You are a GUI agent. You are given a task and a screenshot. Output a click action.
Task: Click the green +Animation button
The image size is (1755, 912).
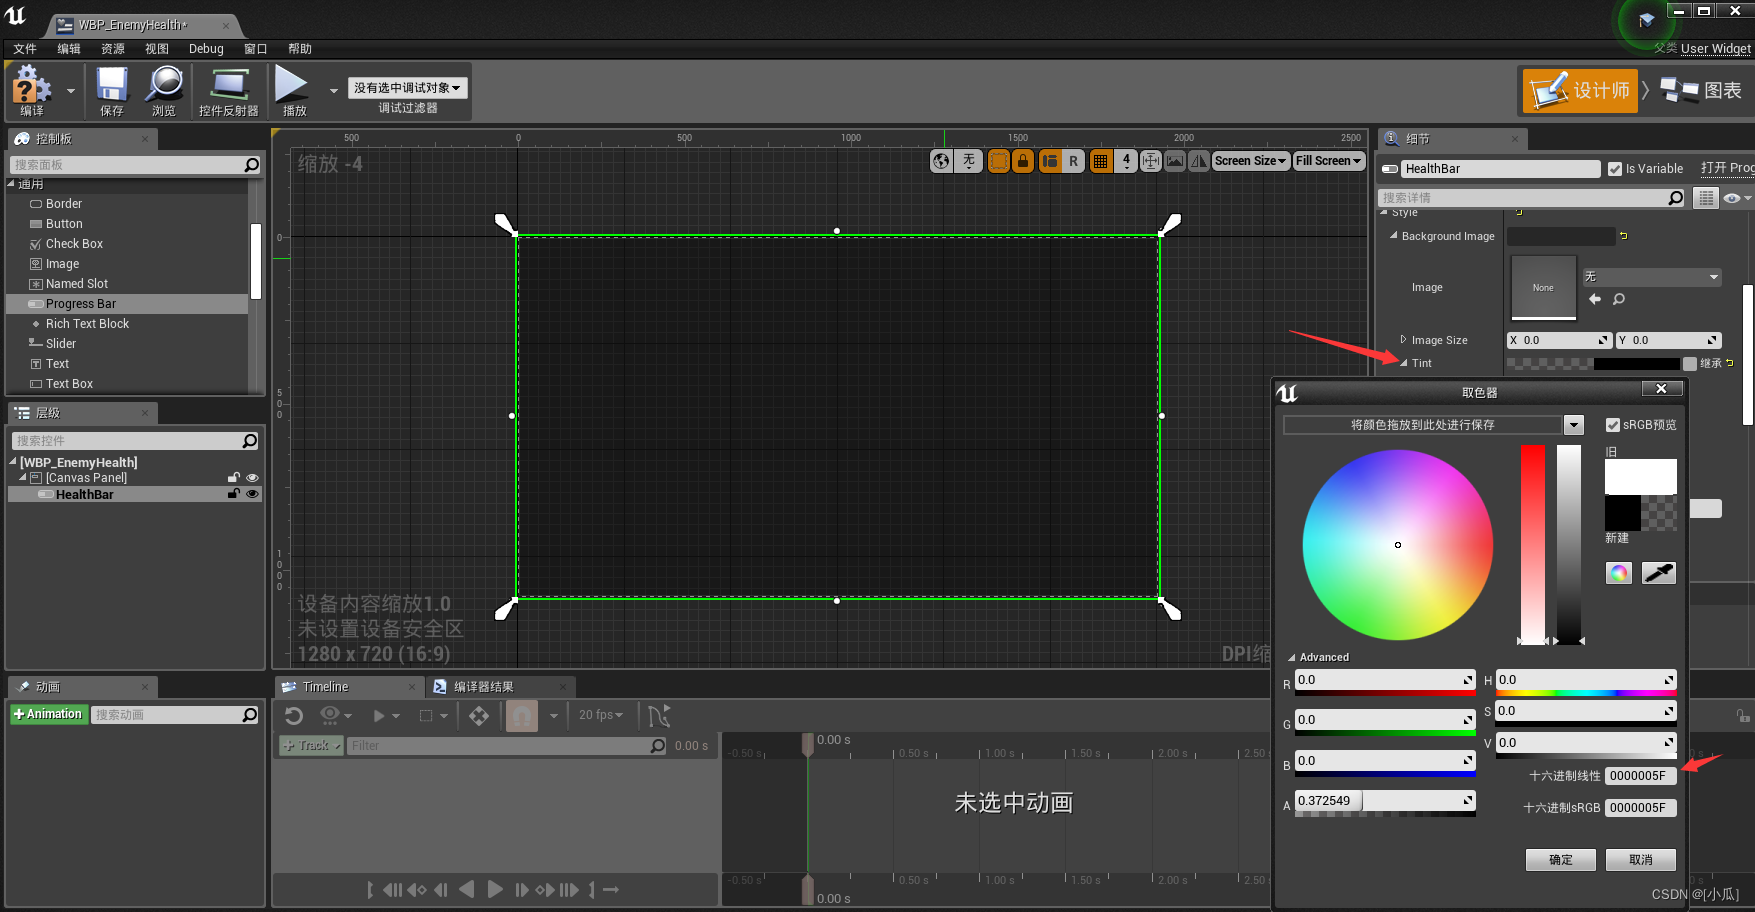pyautogui.click(x=48, y=714)
